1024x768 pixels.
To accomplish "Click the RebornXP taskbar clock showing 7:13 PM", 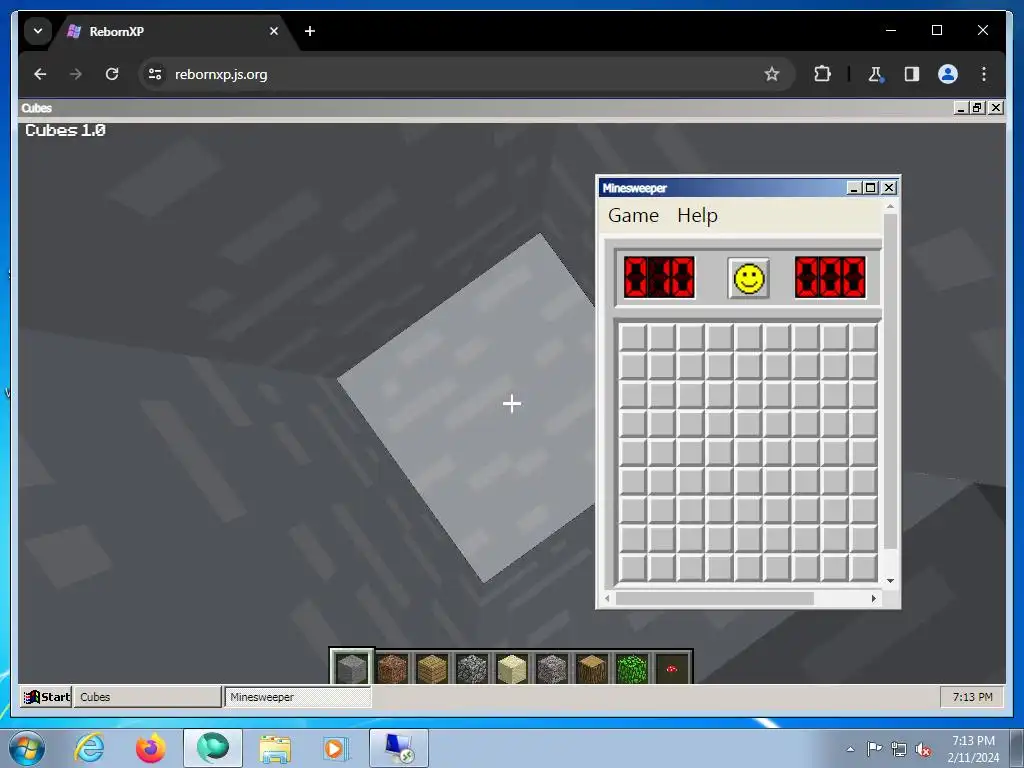I will [x=972, y=697].
